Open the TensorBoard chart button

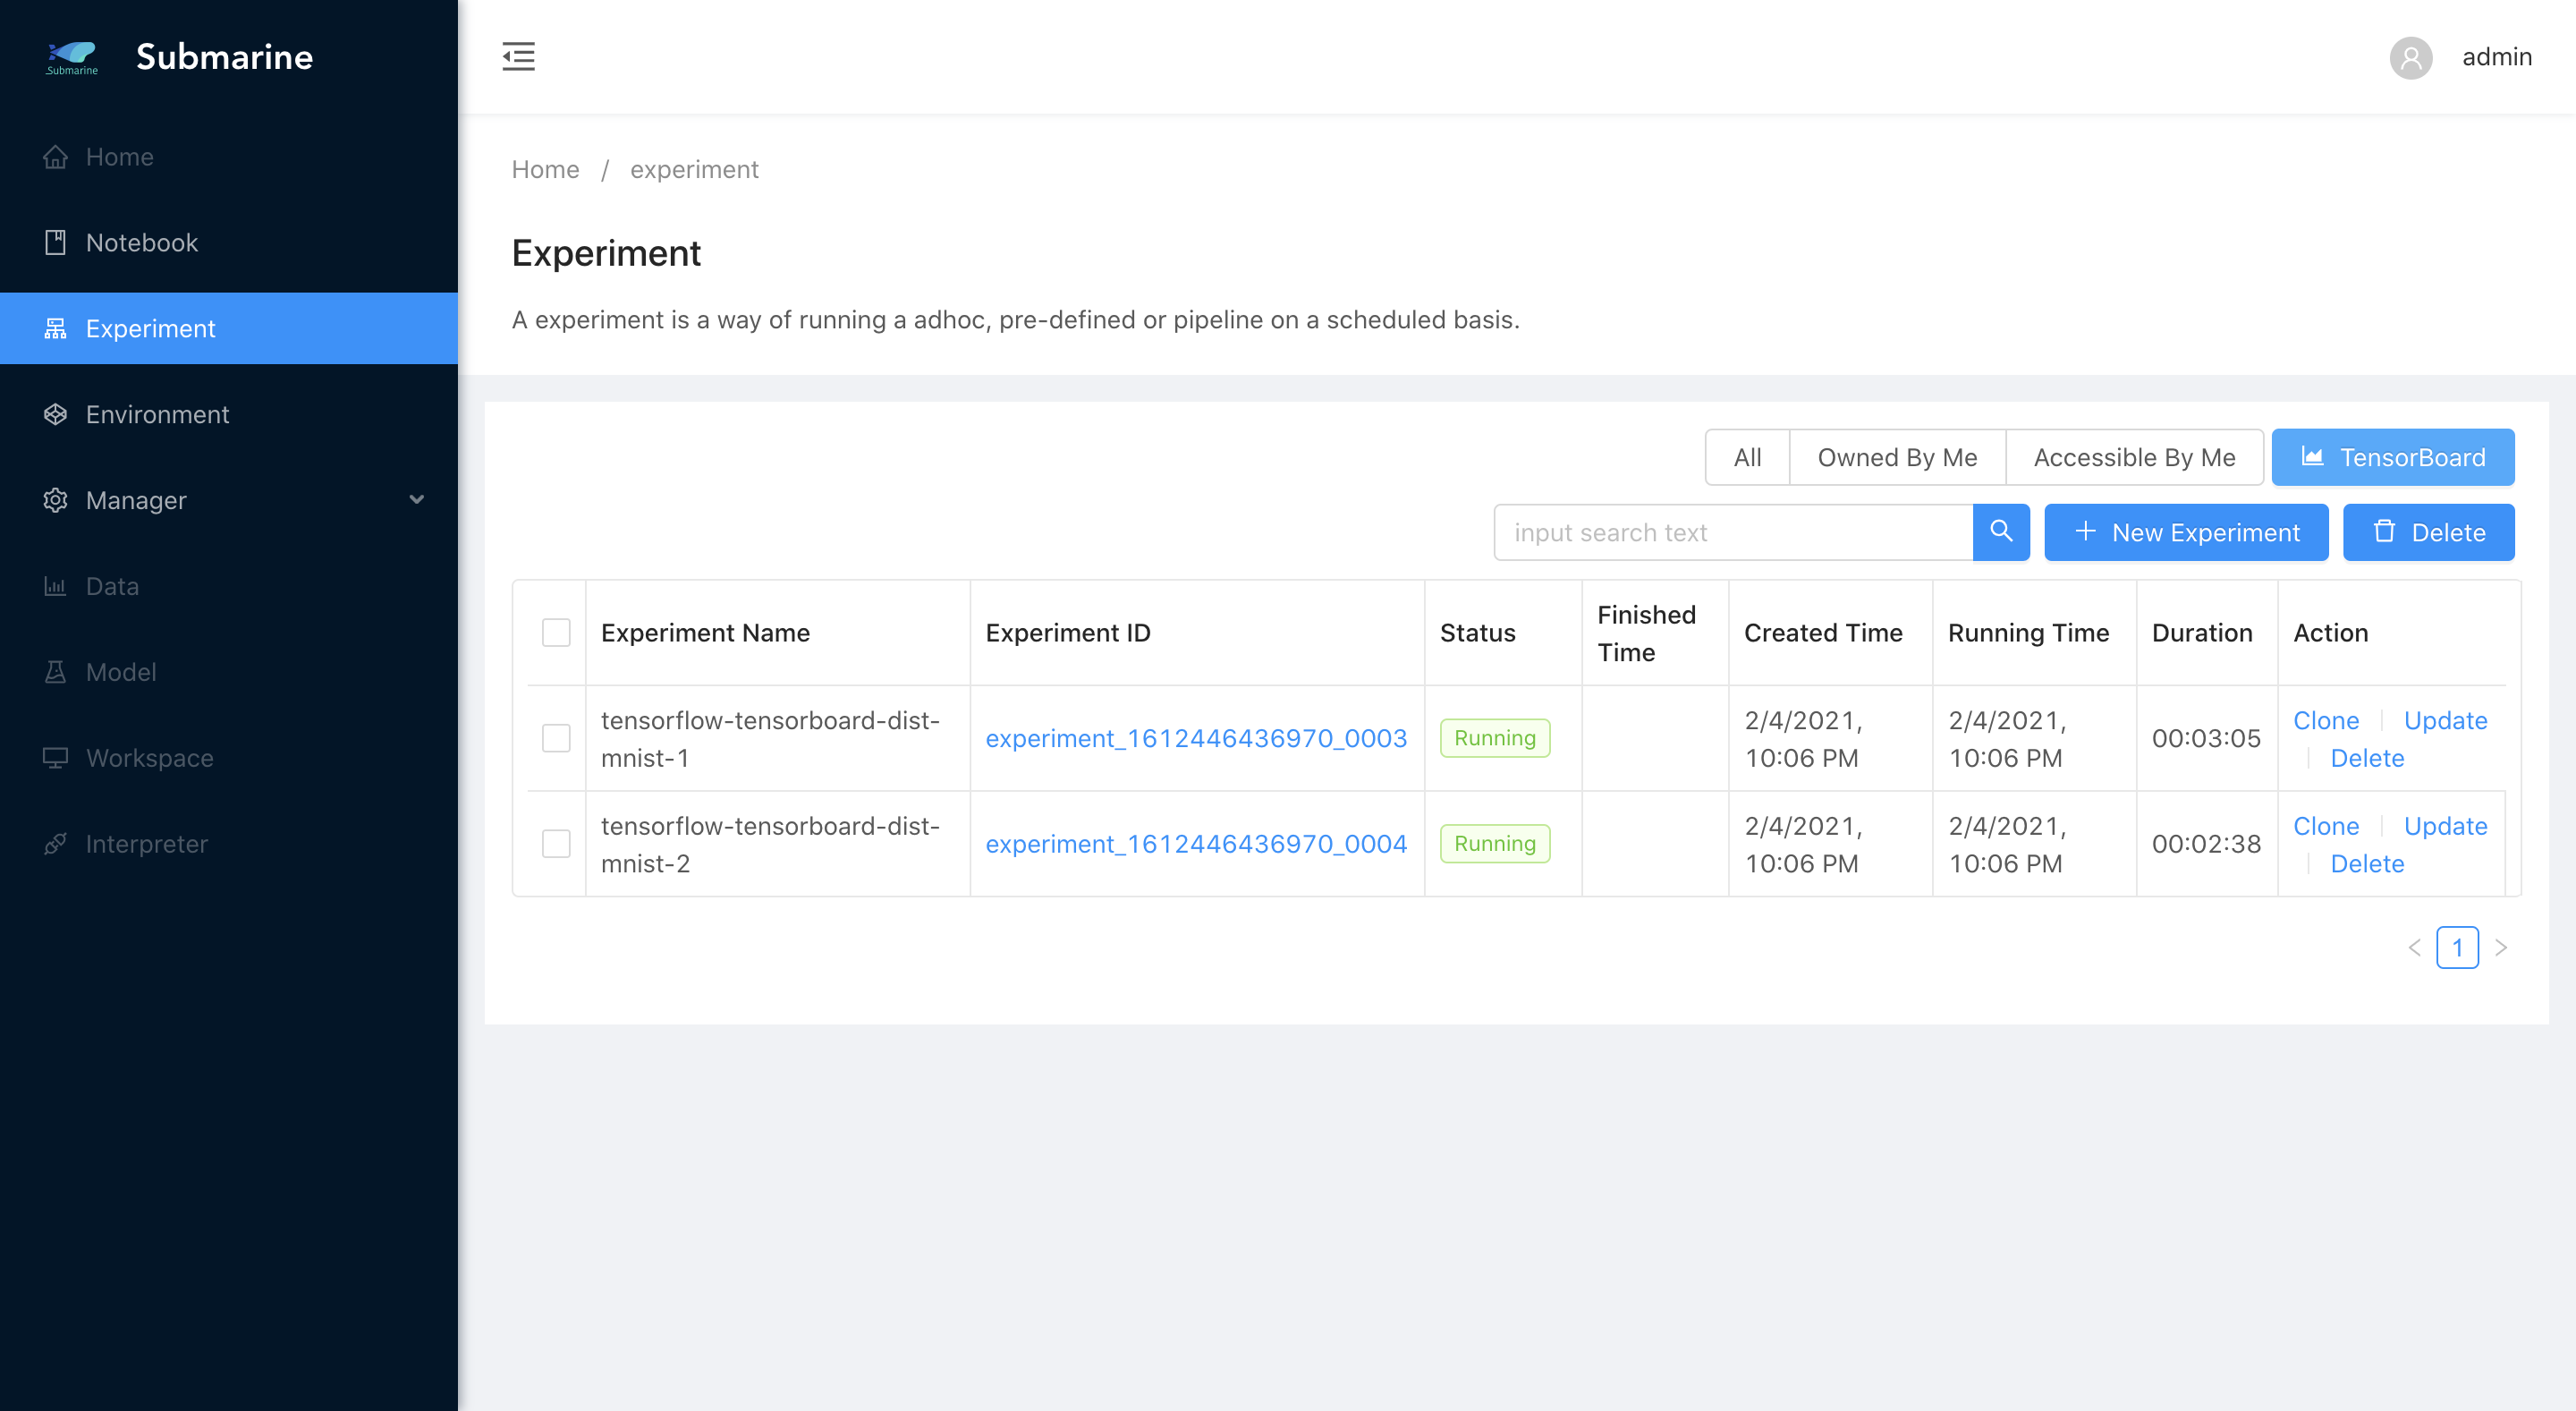[2392, 457]
